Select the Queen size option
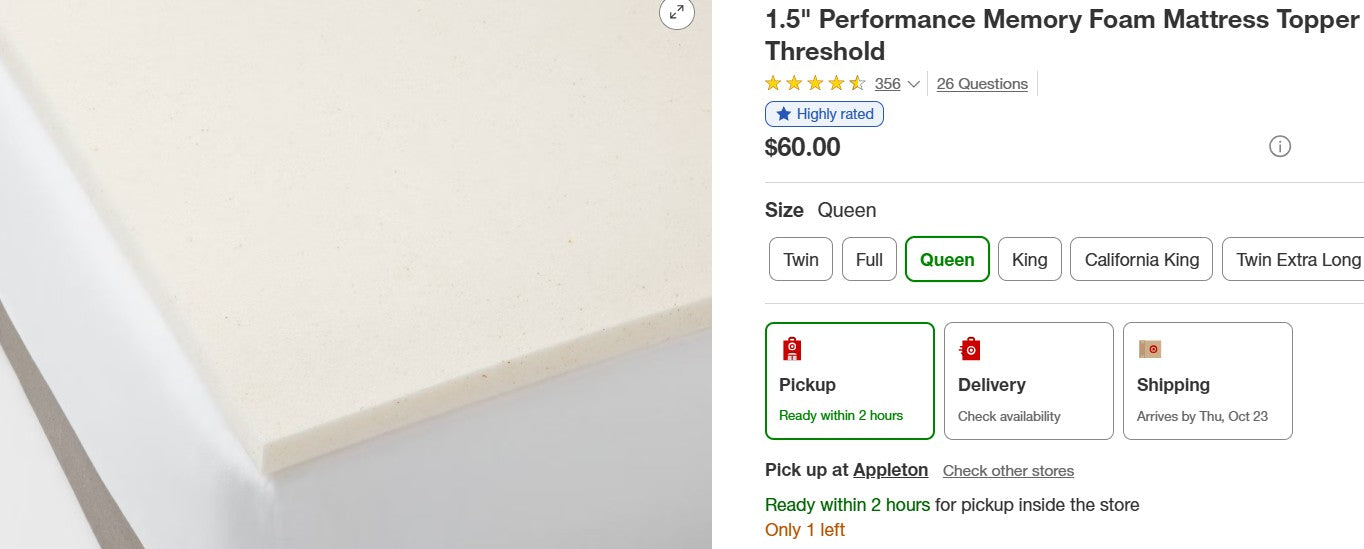1364x549 pixels. pyautogui.click(x=947, y=260)
